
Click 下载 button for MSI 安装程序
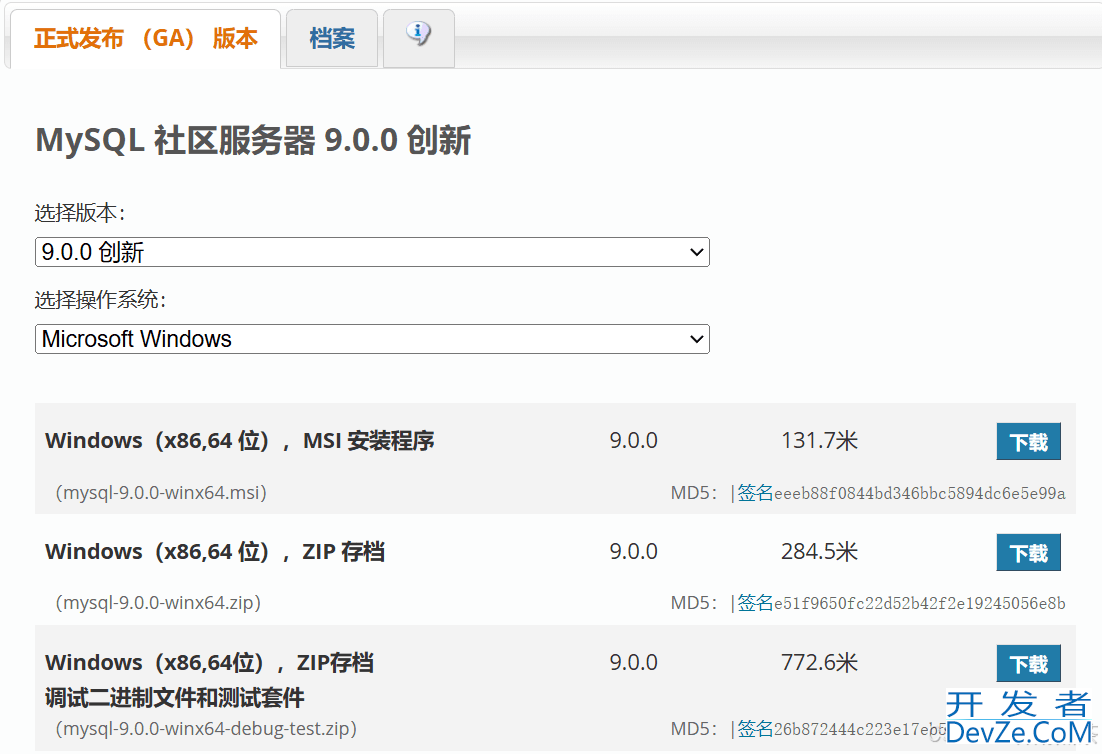coord(1028,442)
